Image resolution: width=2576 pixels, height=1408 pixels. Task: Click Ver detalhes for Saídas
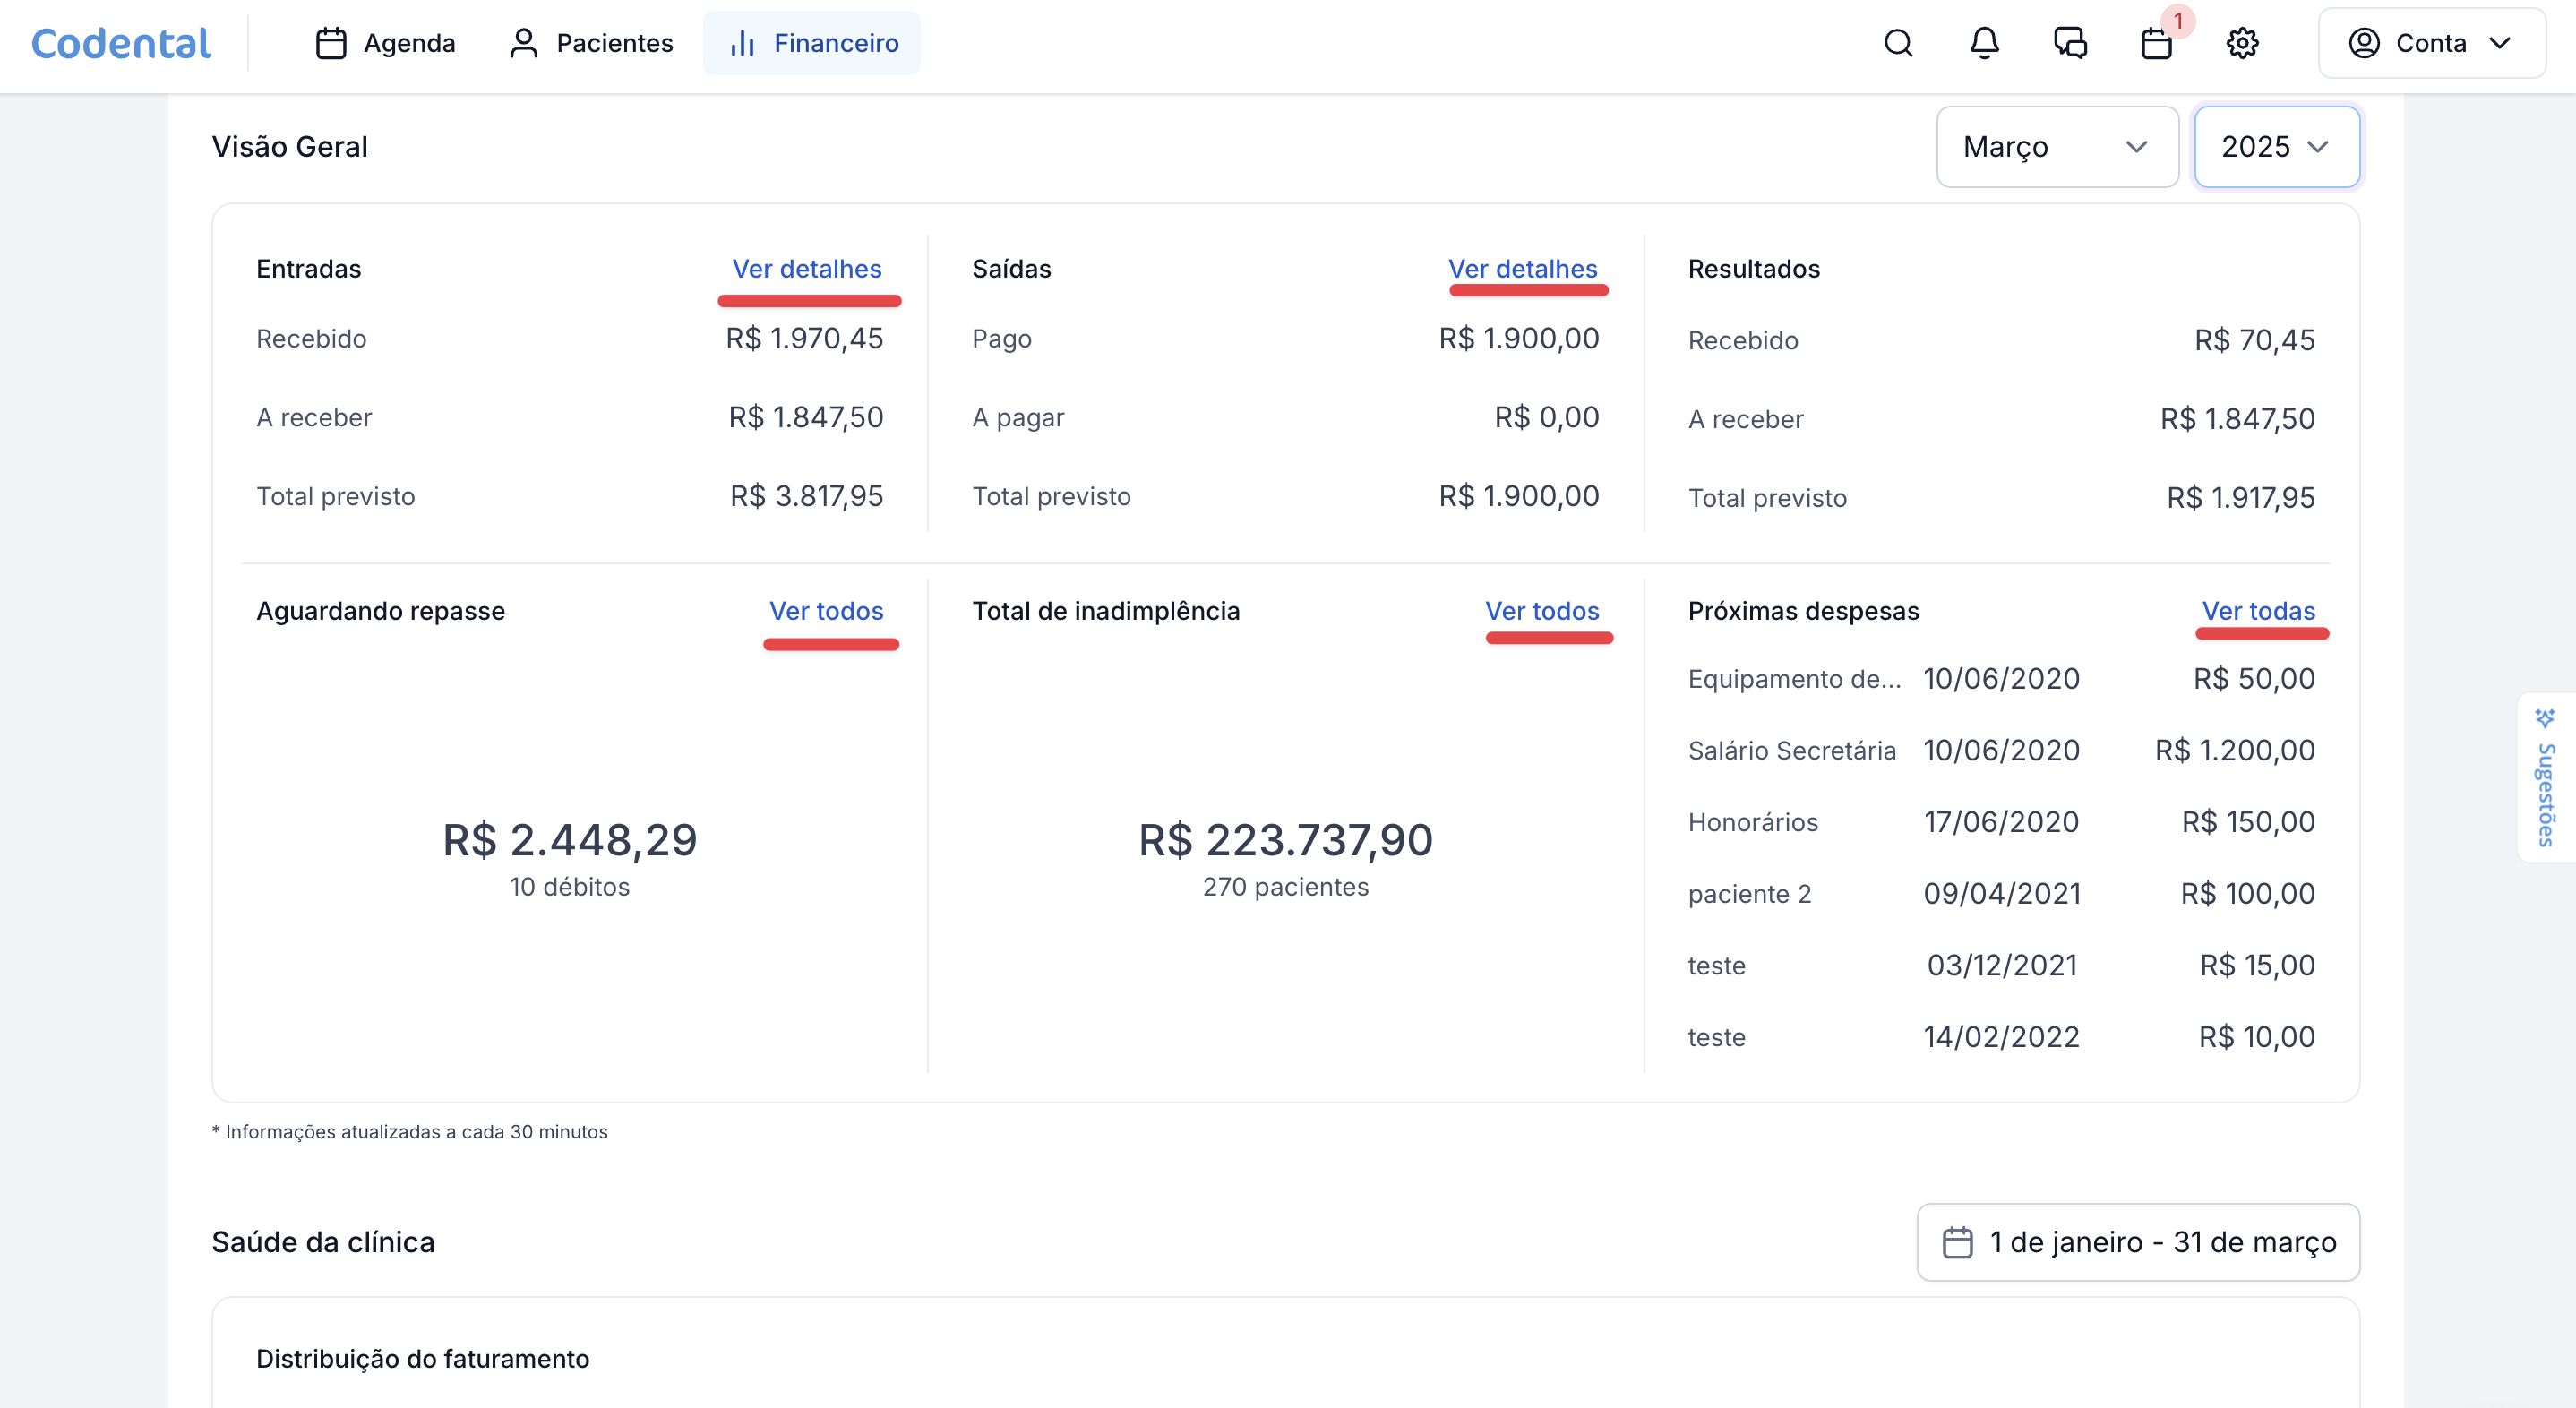(1522, 269)
